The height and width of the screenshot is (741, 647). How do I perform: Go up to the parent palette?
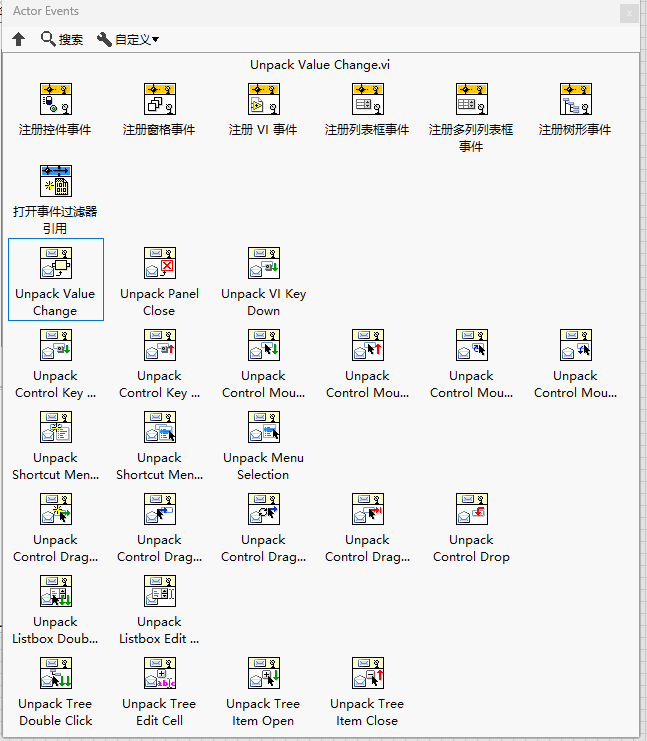18,39
